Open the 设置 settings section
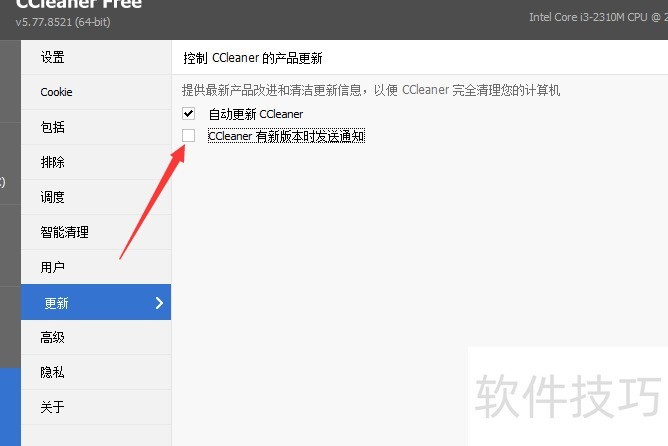 pos(96,58)
